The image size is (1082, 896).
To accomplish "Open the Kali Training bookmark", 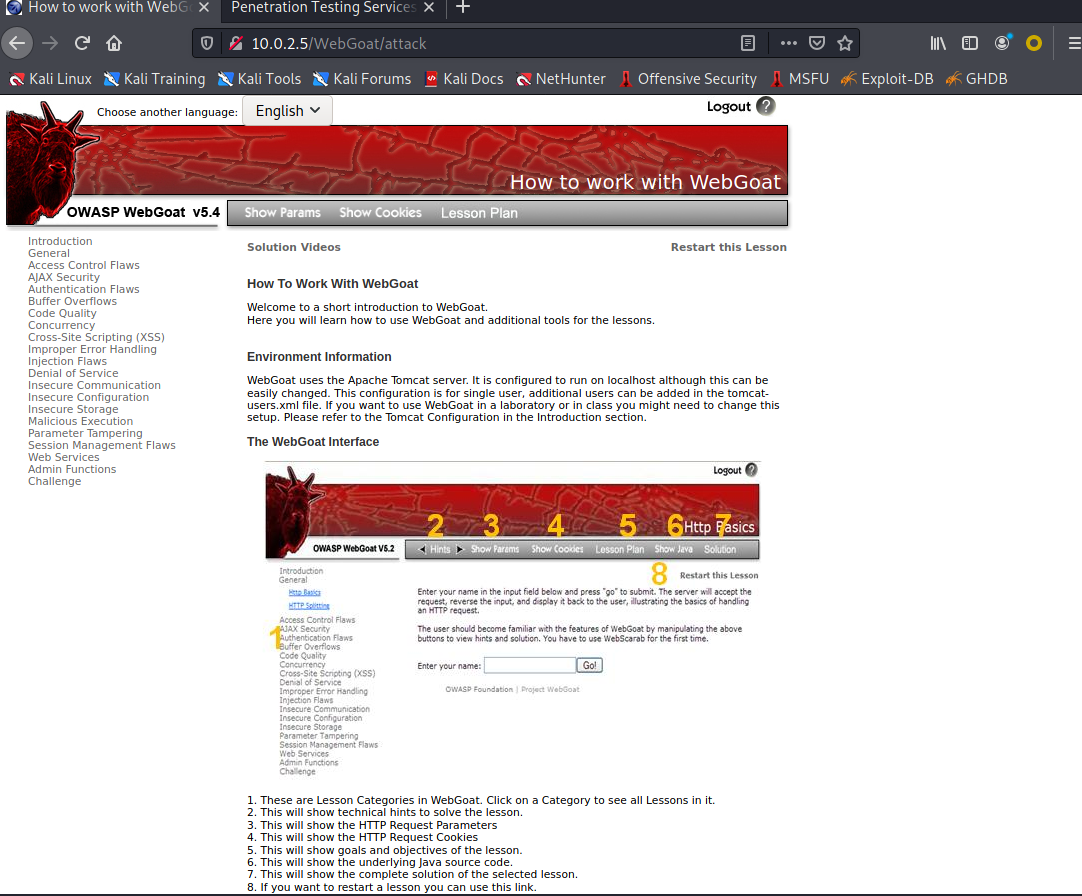I will click(x=155, y=79).
